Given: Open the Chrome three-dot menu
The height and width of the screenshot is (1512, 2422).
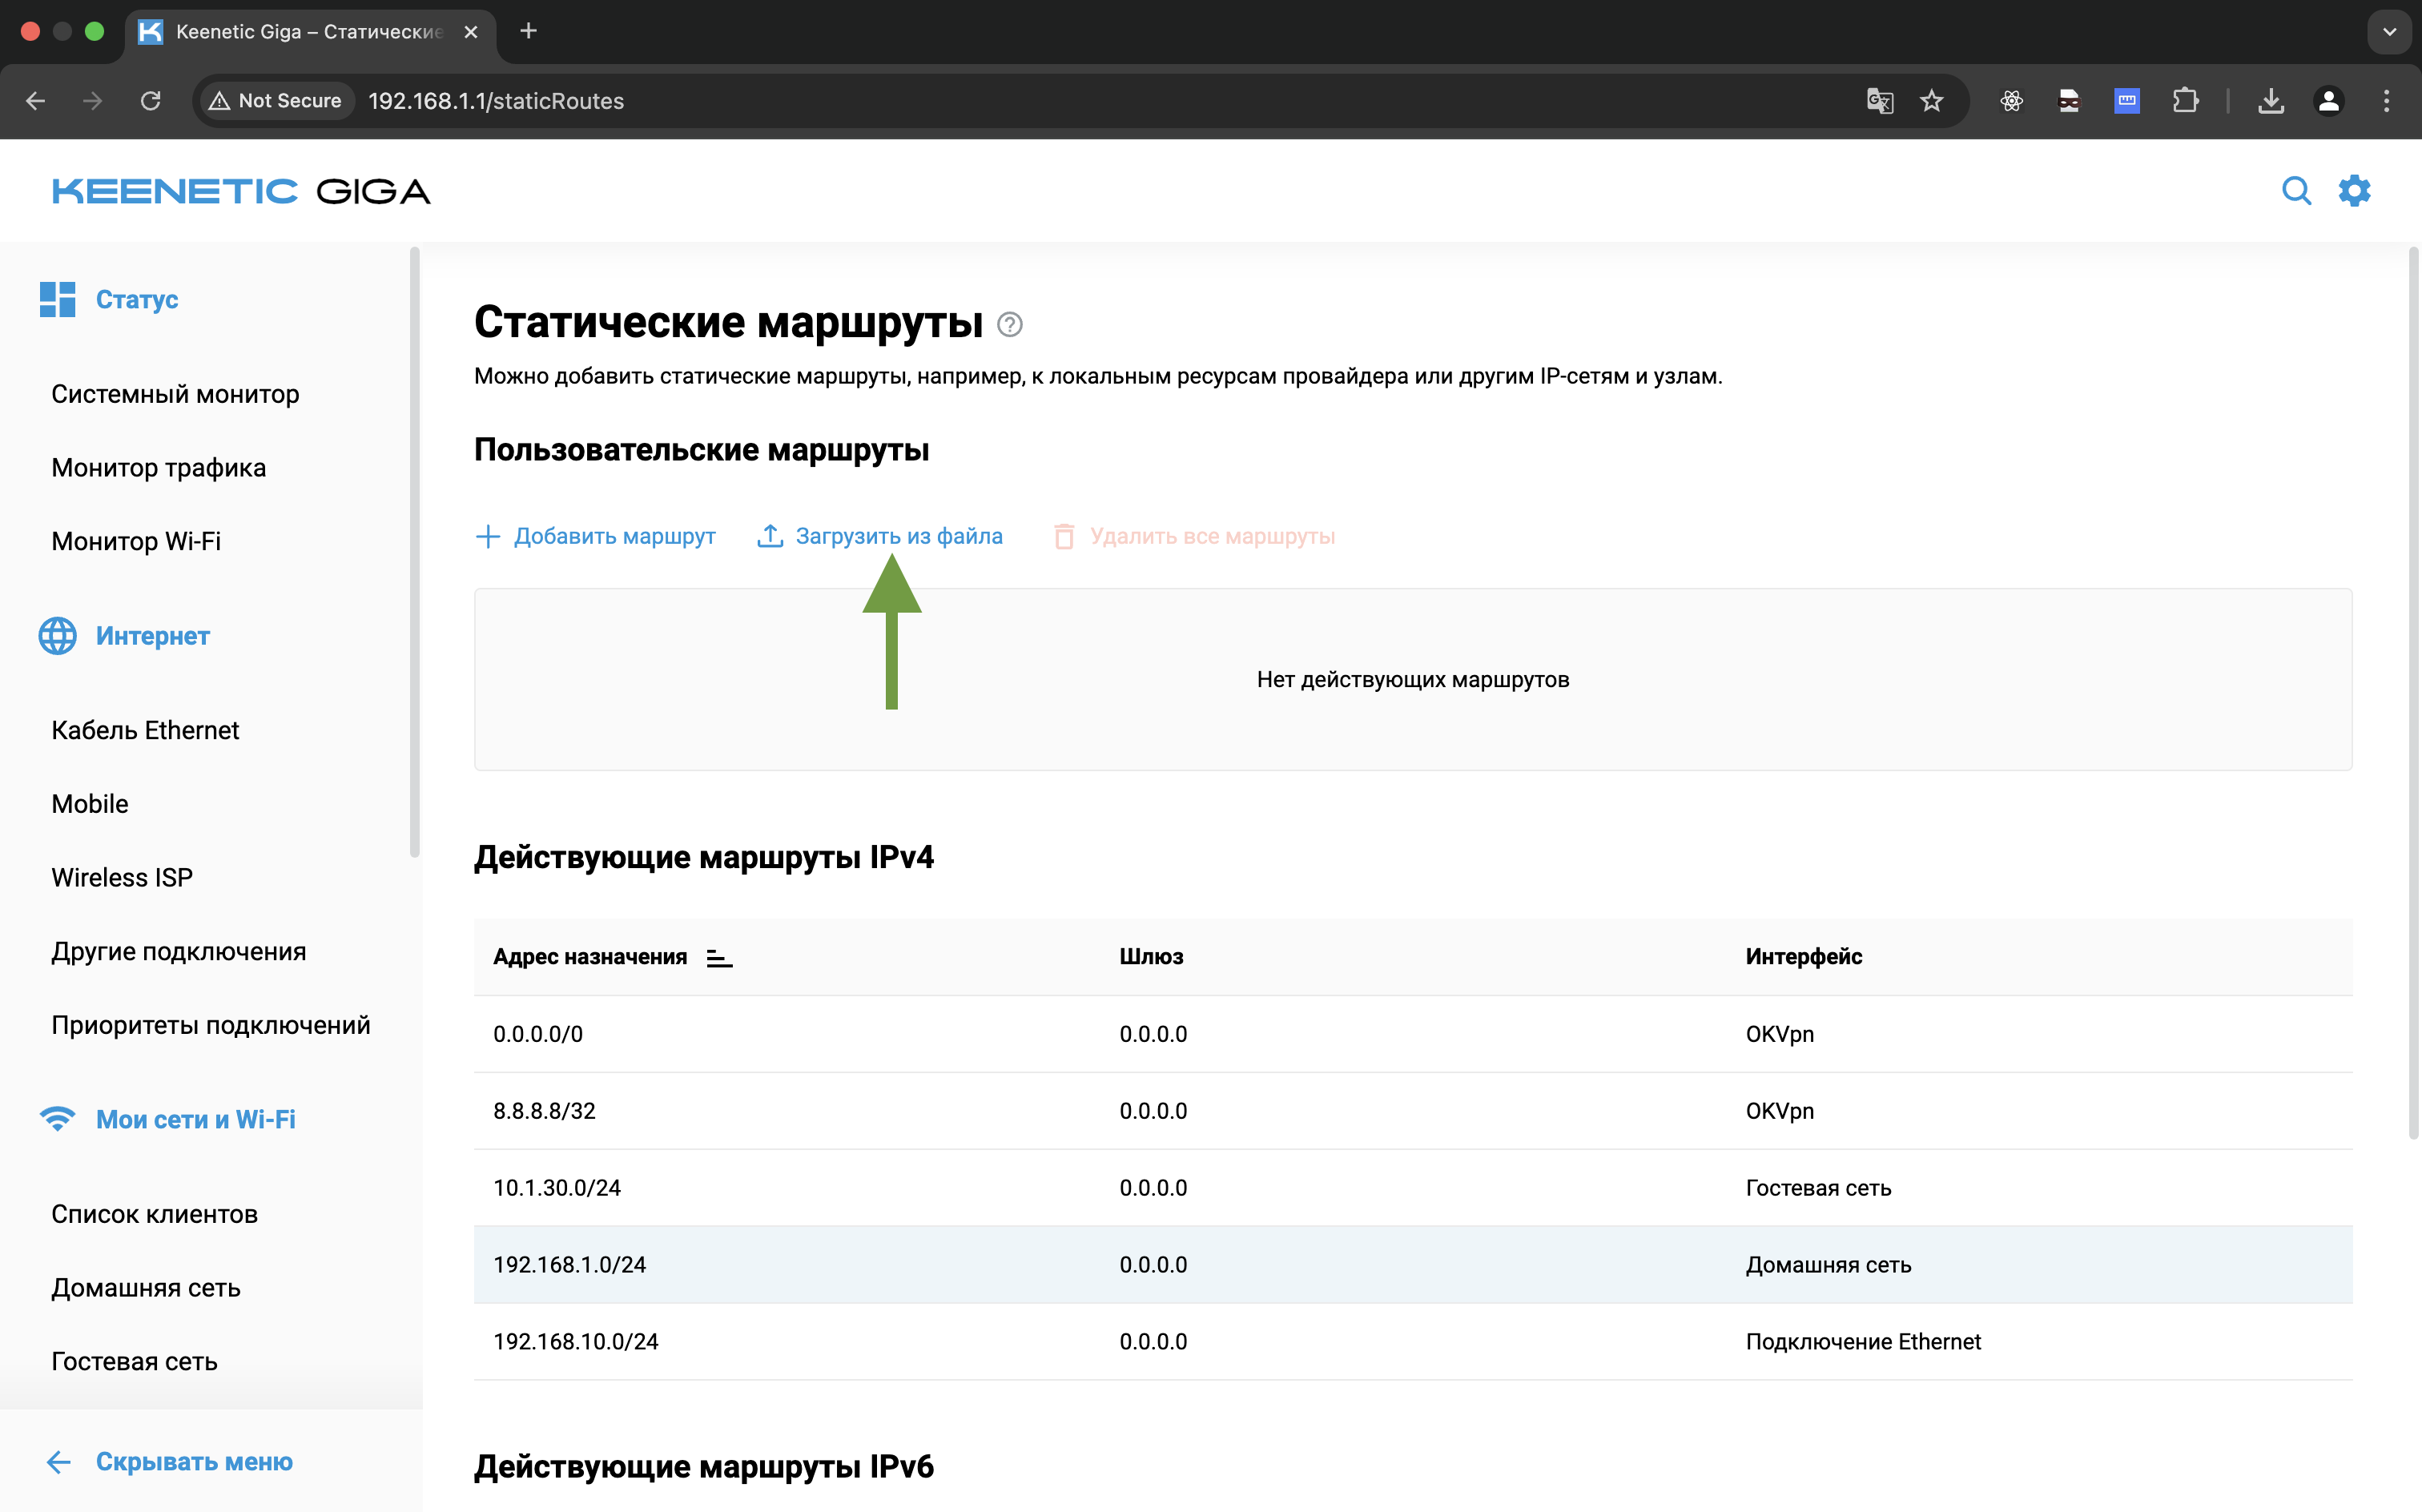Looking at the screenshot, I should (2387, 100).
